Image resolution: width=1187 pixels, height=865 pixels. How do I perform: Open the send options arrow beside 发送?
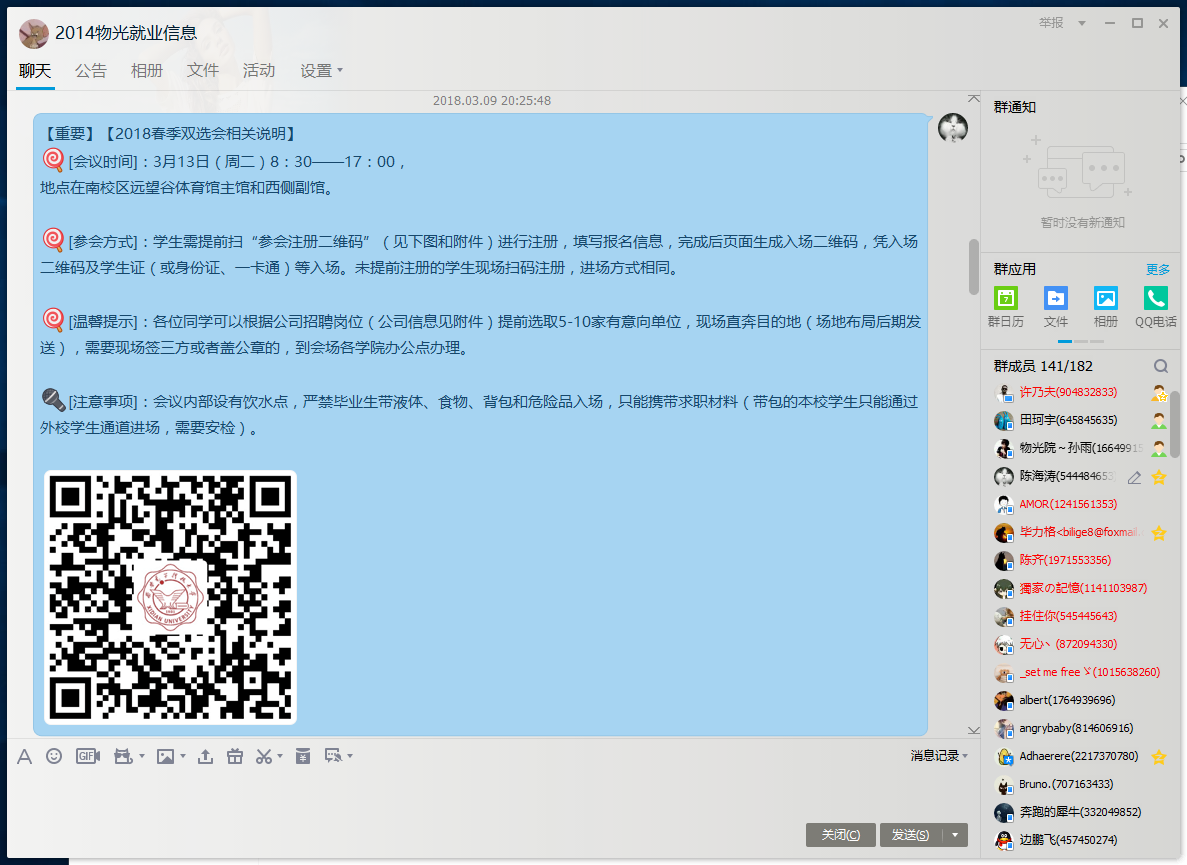[x=956, y=835]
